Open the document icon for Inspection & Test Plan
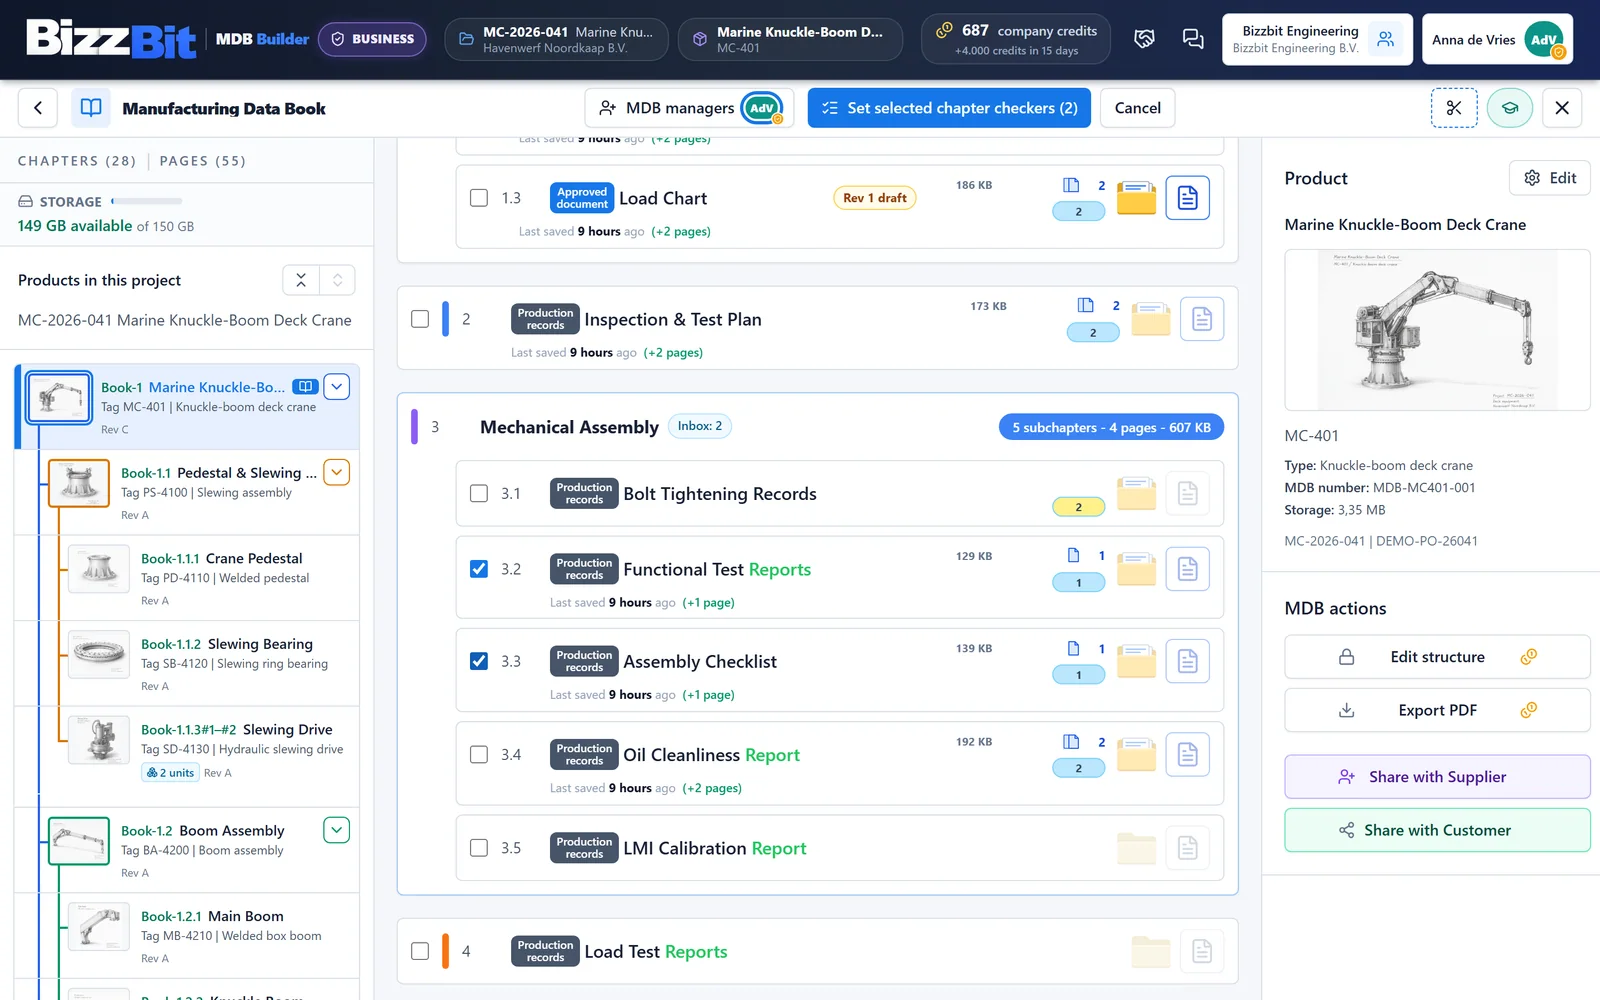 pos(1202,319)
